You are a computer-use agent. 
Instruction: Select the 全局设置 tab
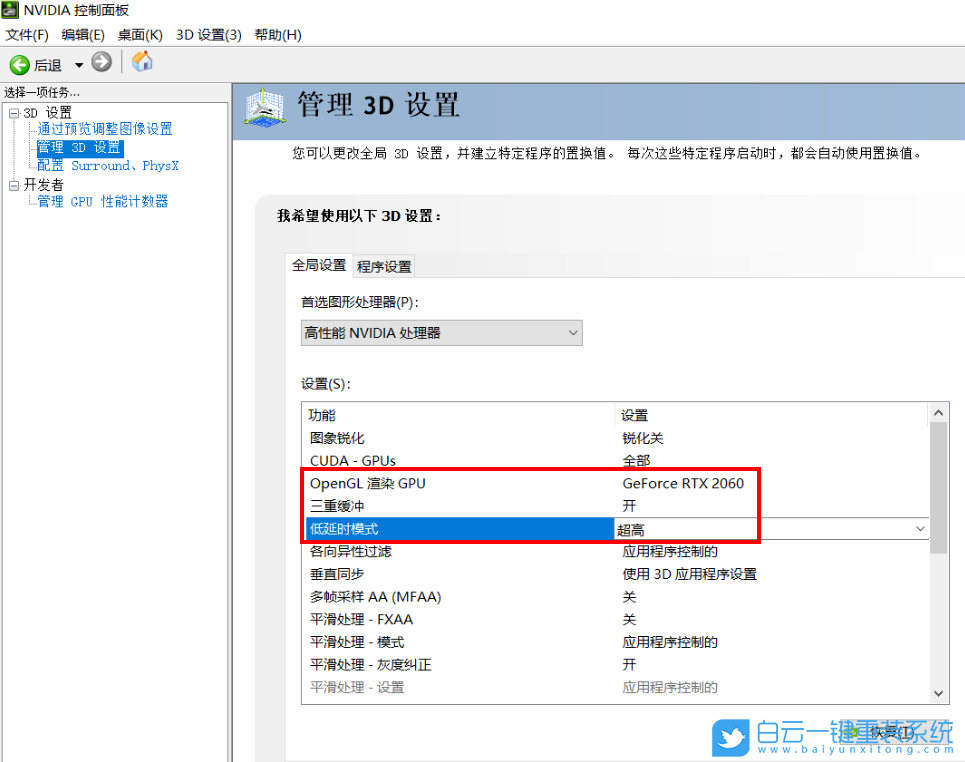pyautogui.click(x=319, y=266)
